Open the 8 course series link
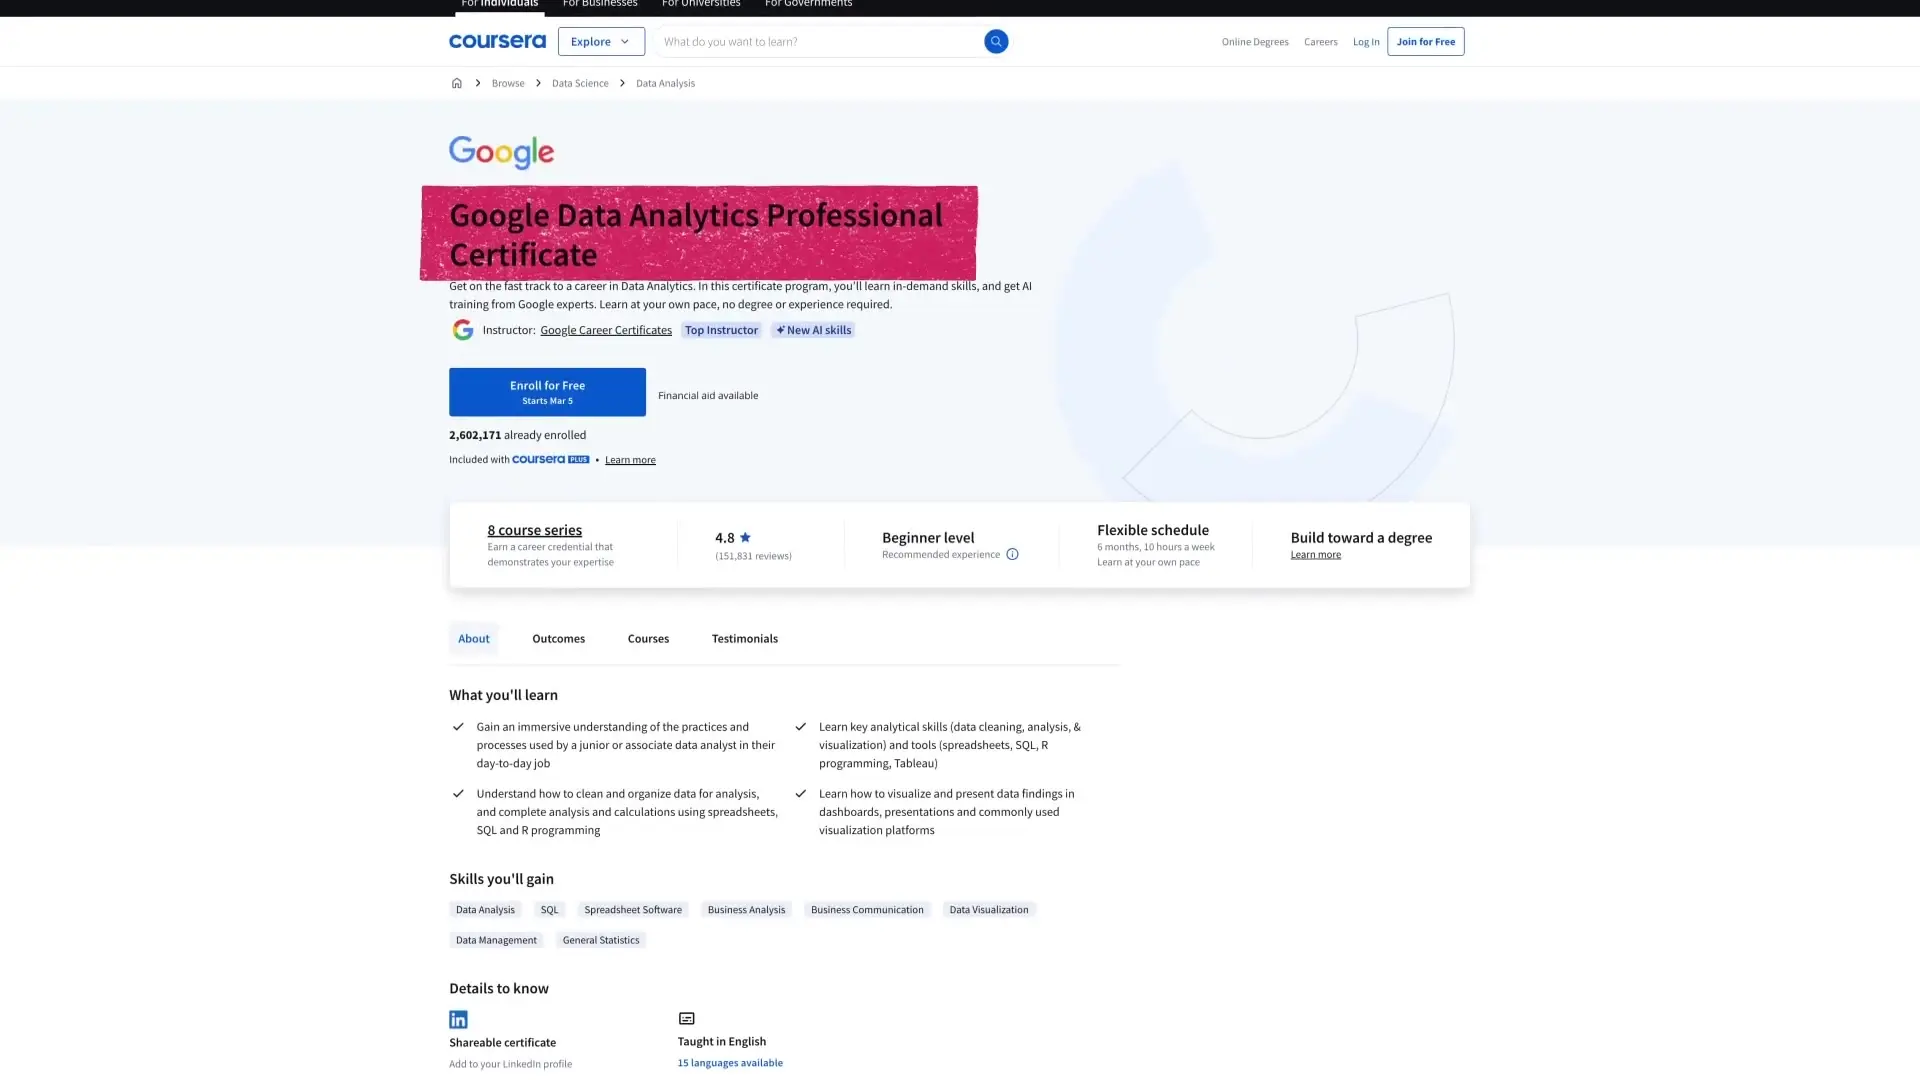This screenshot has width=1920, height=1080. click(x=534, y=530)
